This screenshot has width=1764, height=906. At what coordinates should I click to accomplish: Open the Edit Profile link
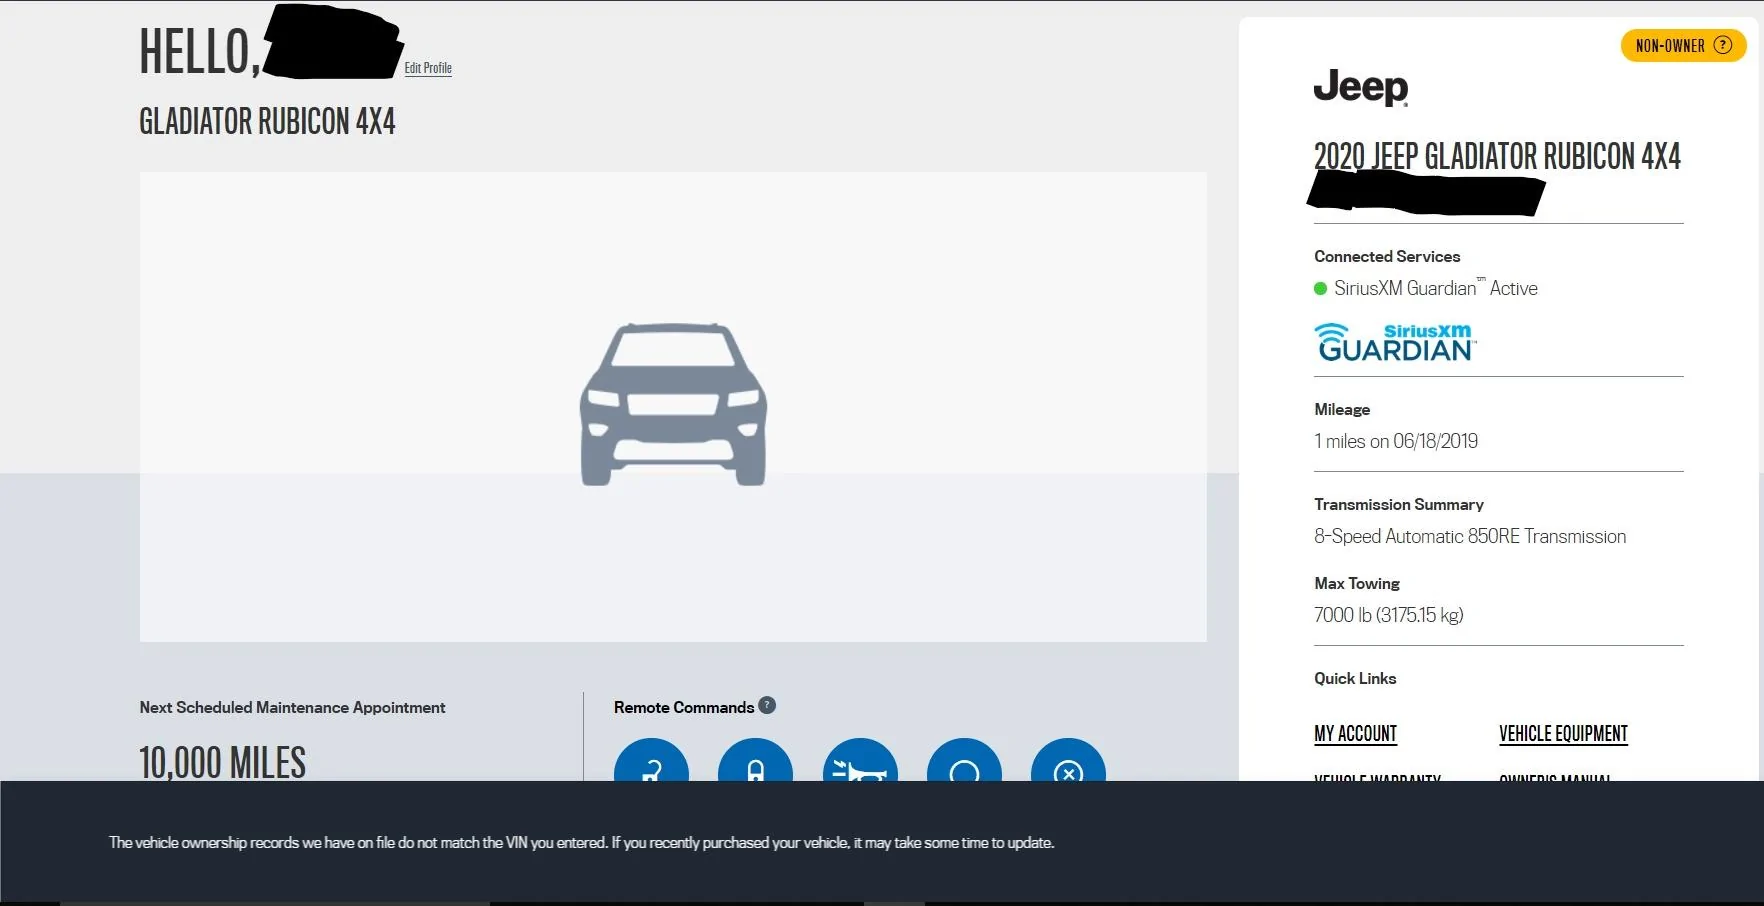[x=428, y=68]
